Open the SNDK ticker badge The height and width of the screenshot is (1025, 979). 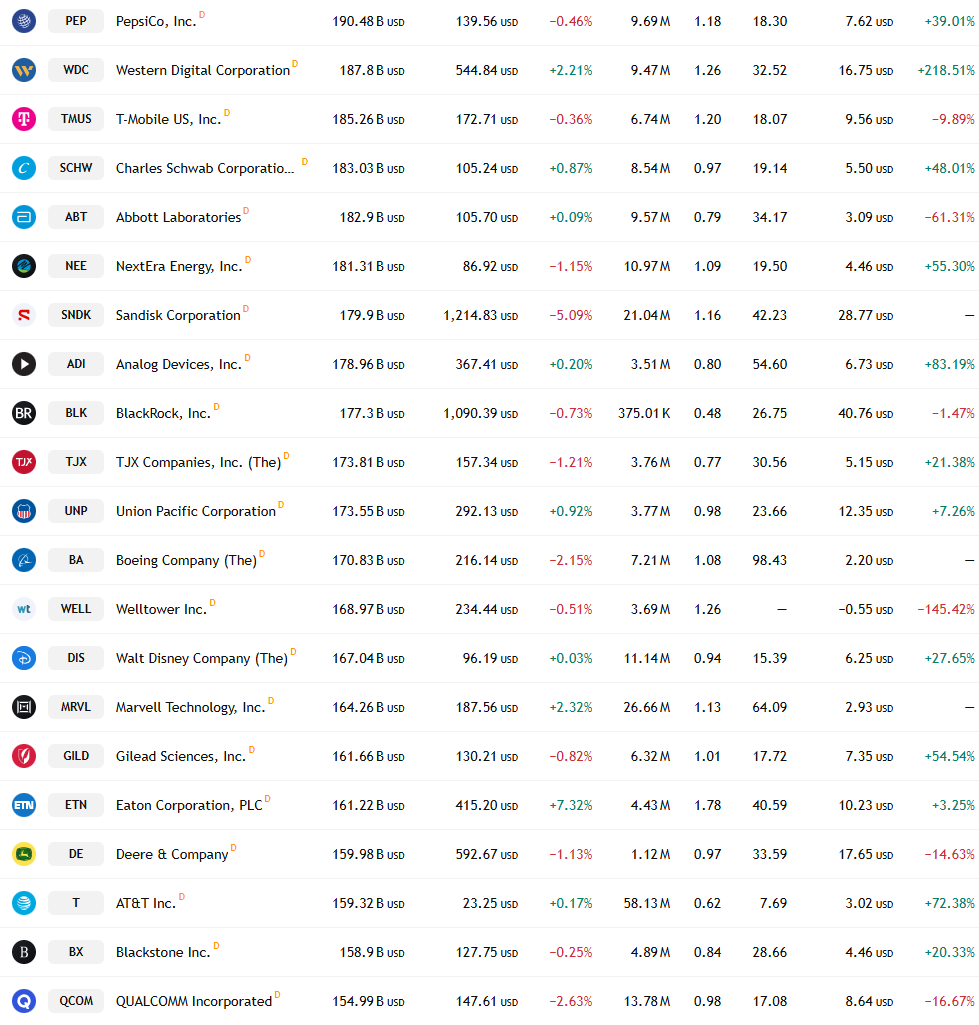coord(76,315)
